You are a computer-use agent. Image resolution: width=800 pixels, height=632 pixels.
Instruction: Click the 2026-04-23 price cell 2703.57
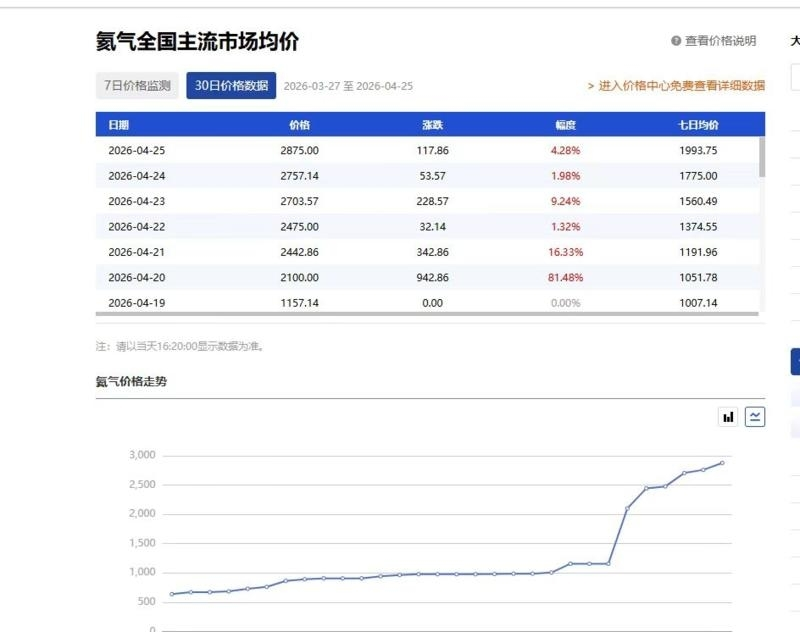click(299, 201)
